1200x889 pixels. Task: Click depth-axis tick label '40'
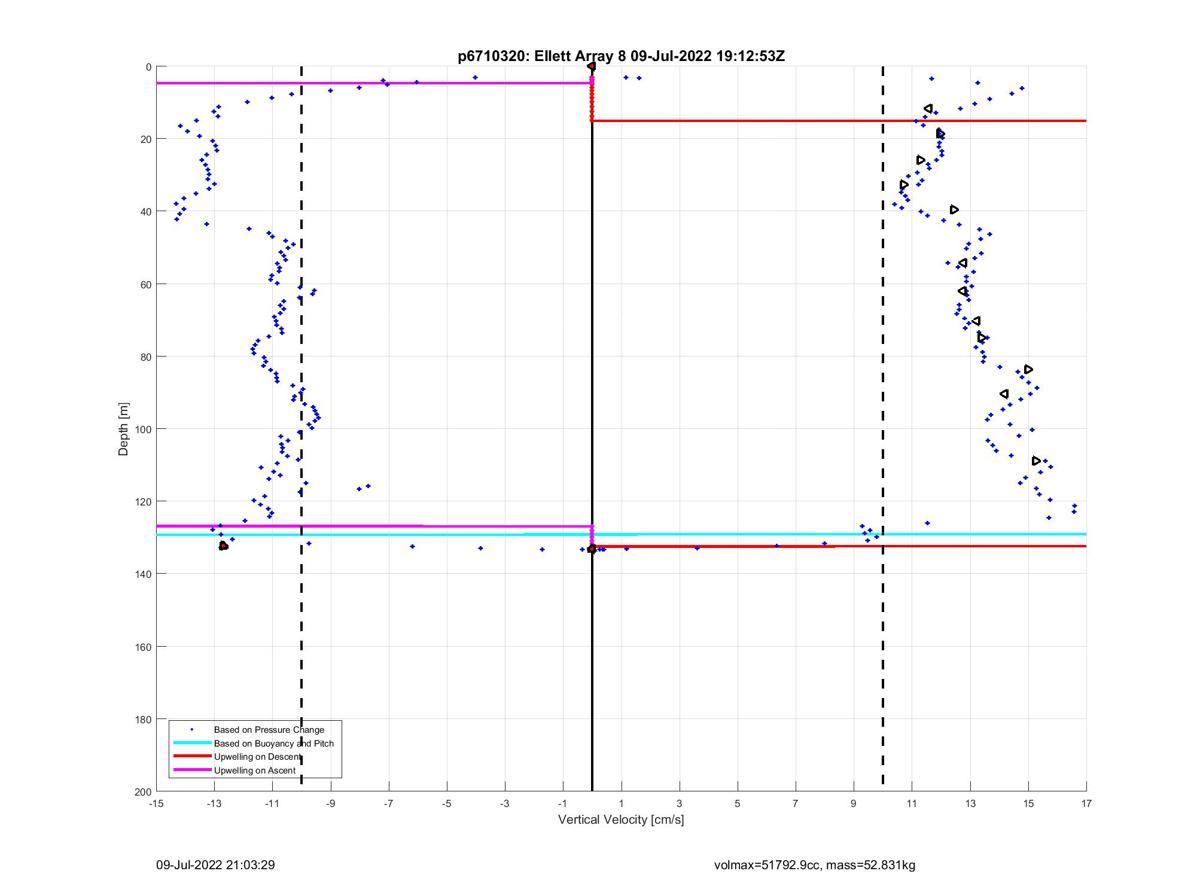point(145,212)
